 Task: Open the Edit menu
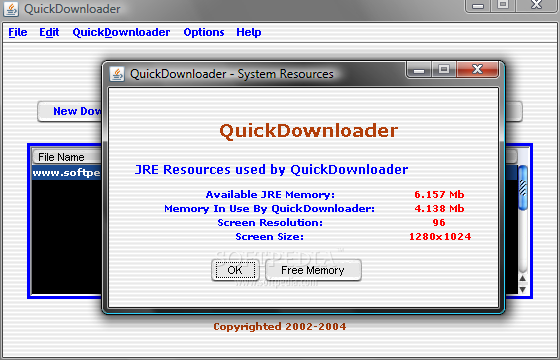coord(49,32)
